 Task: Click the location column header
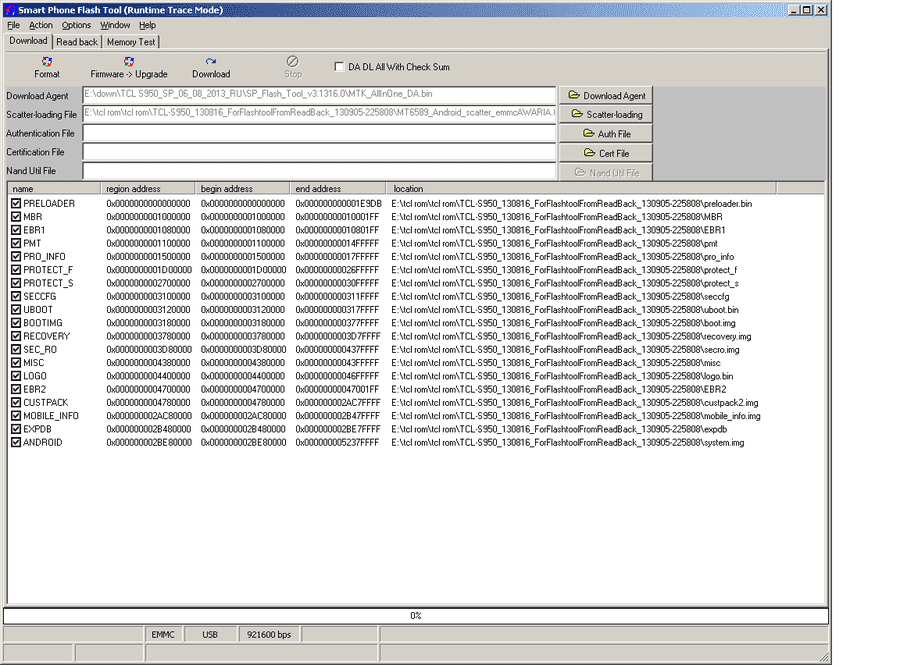click(581, 188)
